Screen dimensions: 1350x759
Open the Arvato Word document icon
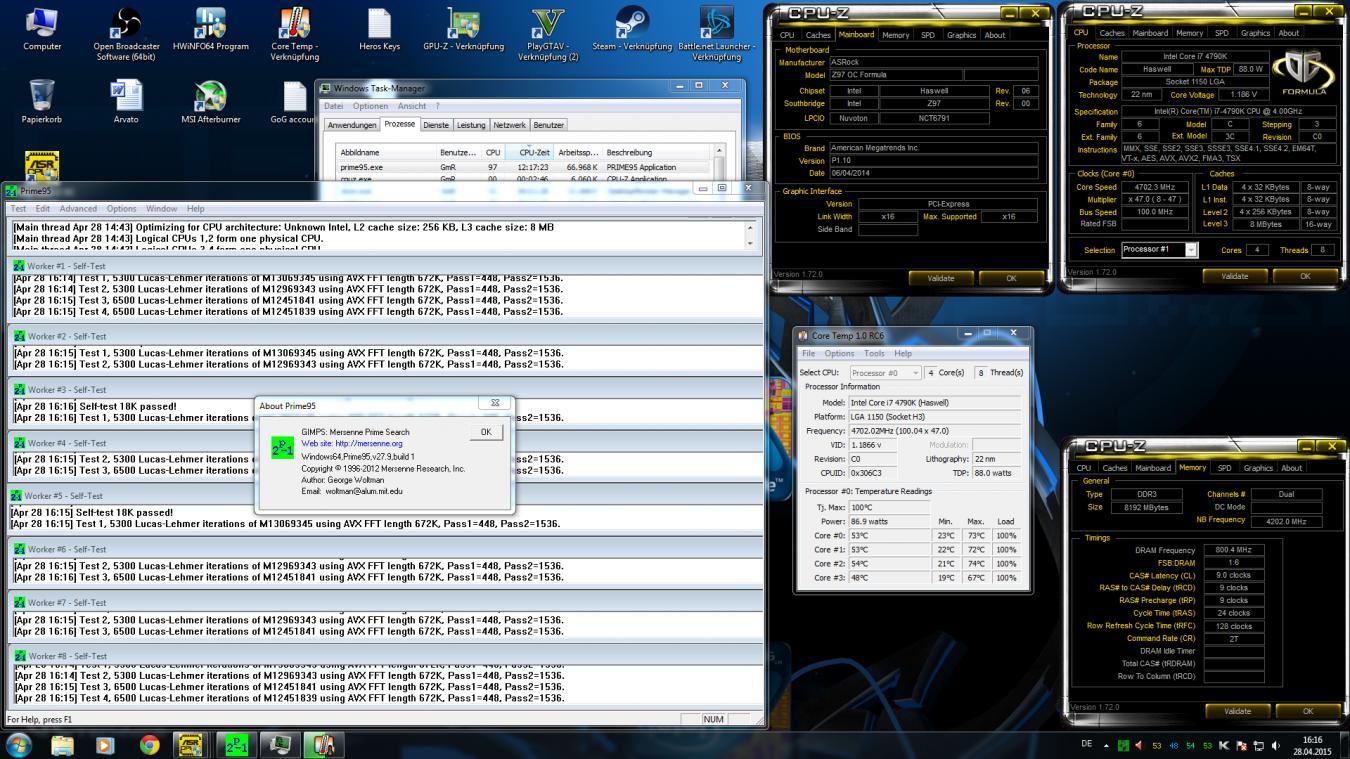click(x=126, y=102)
